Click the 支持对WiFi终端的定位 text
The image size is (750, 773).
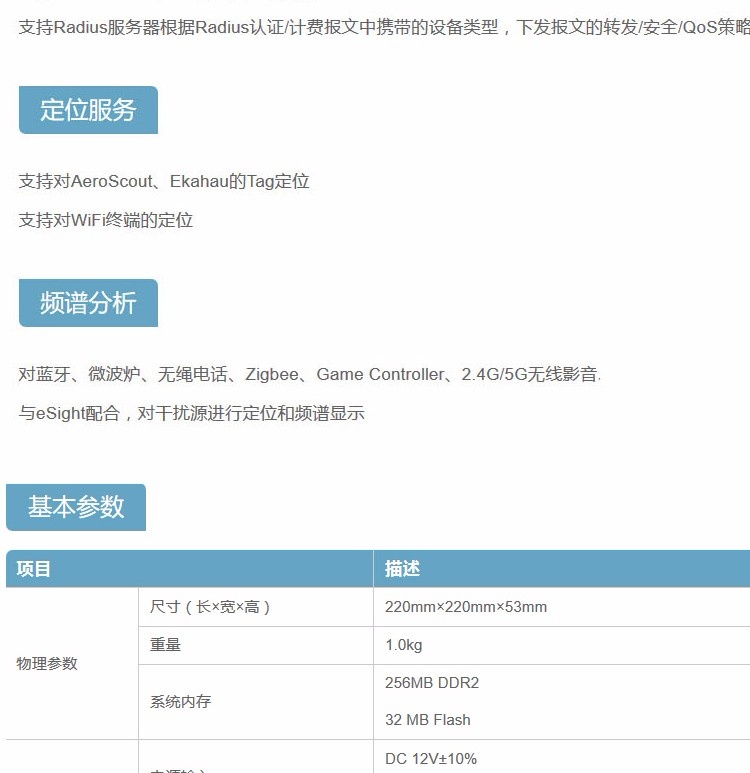106,220
